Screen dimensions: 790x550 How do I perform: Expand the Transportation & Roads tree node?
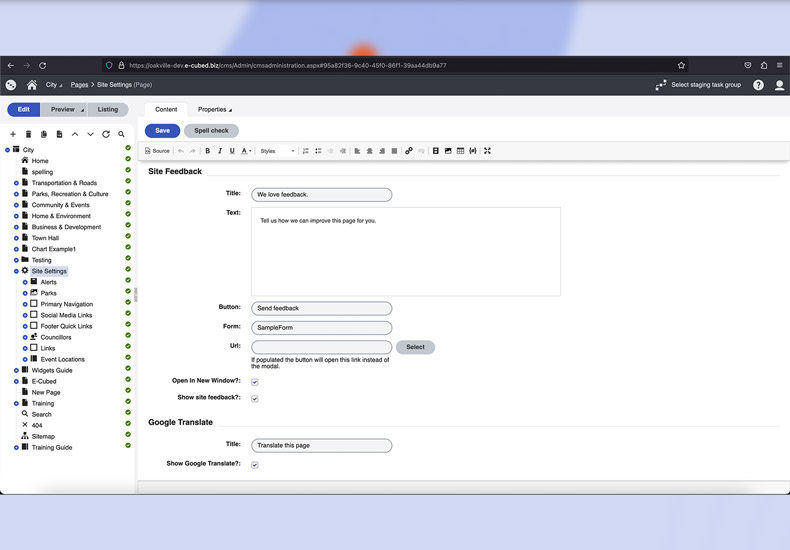click(17, 183)
